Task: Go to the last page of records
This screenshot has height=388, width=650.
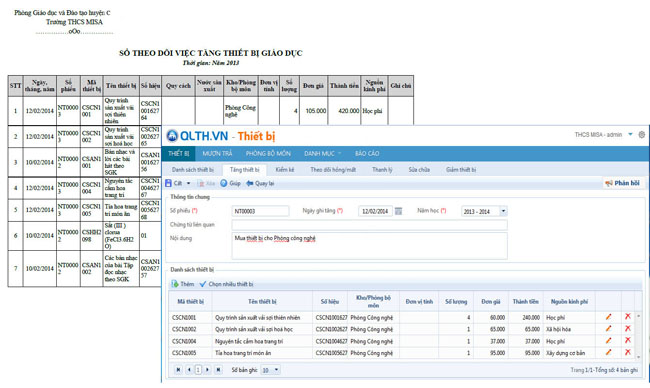Action: click(218, 369)
